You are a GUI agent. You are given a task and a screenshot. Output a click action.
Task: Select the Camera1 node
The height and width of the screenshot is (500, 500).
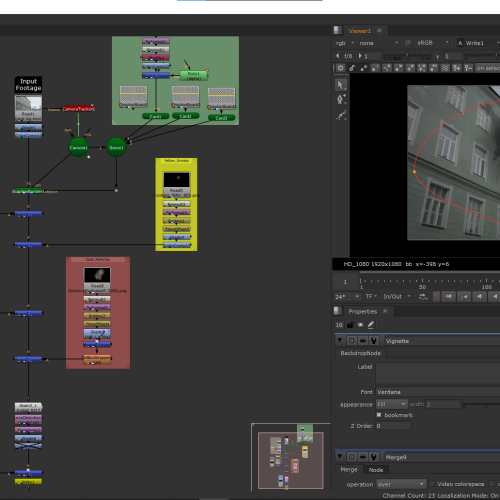coord(78,147)
